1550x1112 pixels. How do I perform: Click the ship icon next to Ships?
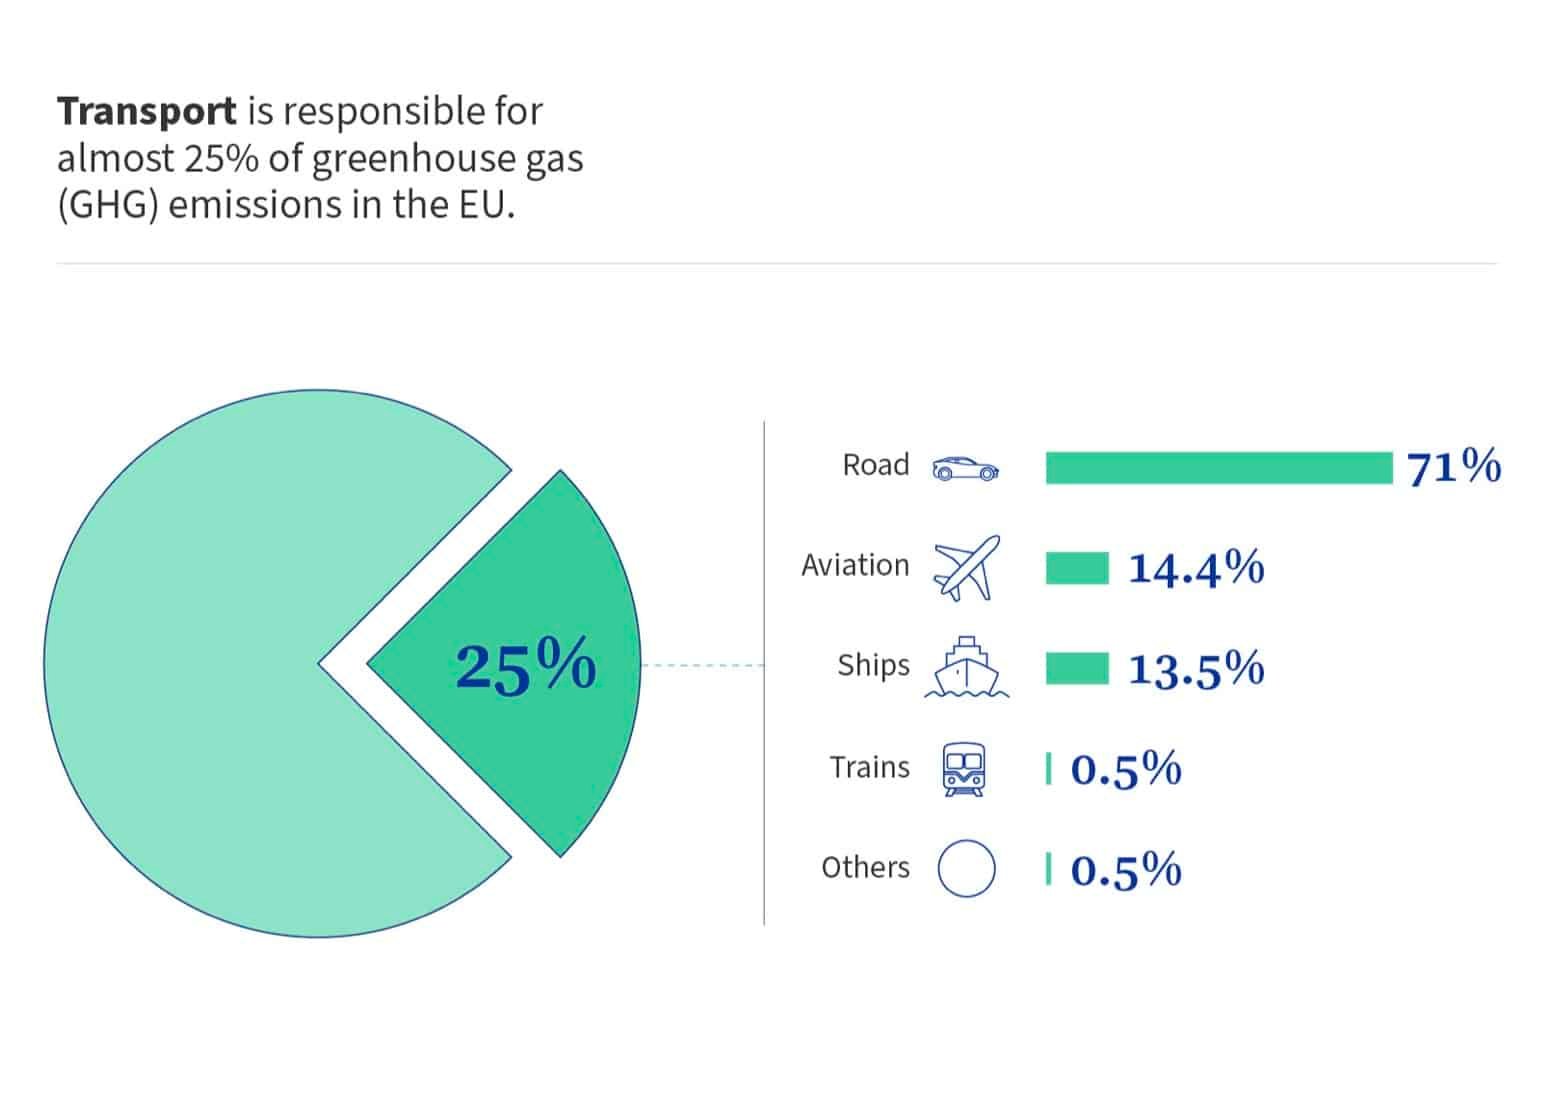[x=966, y=667]
